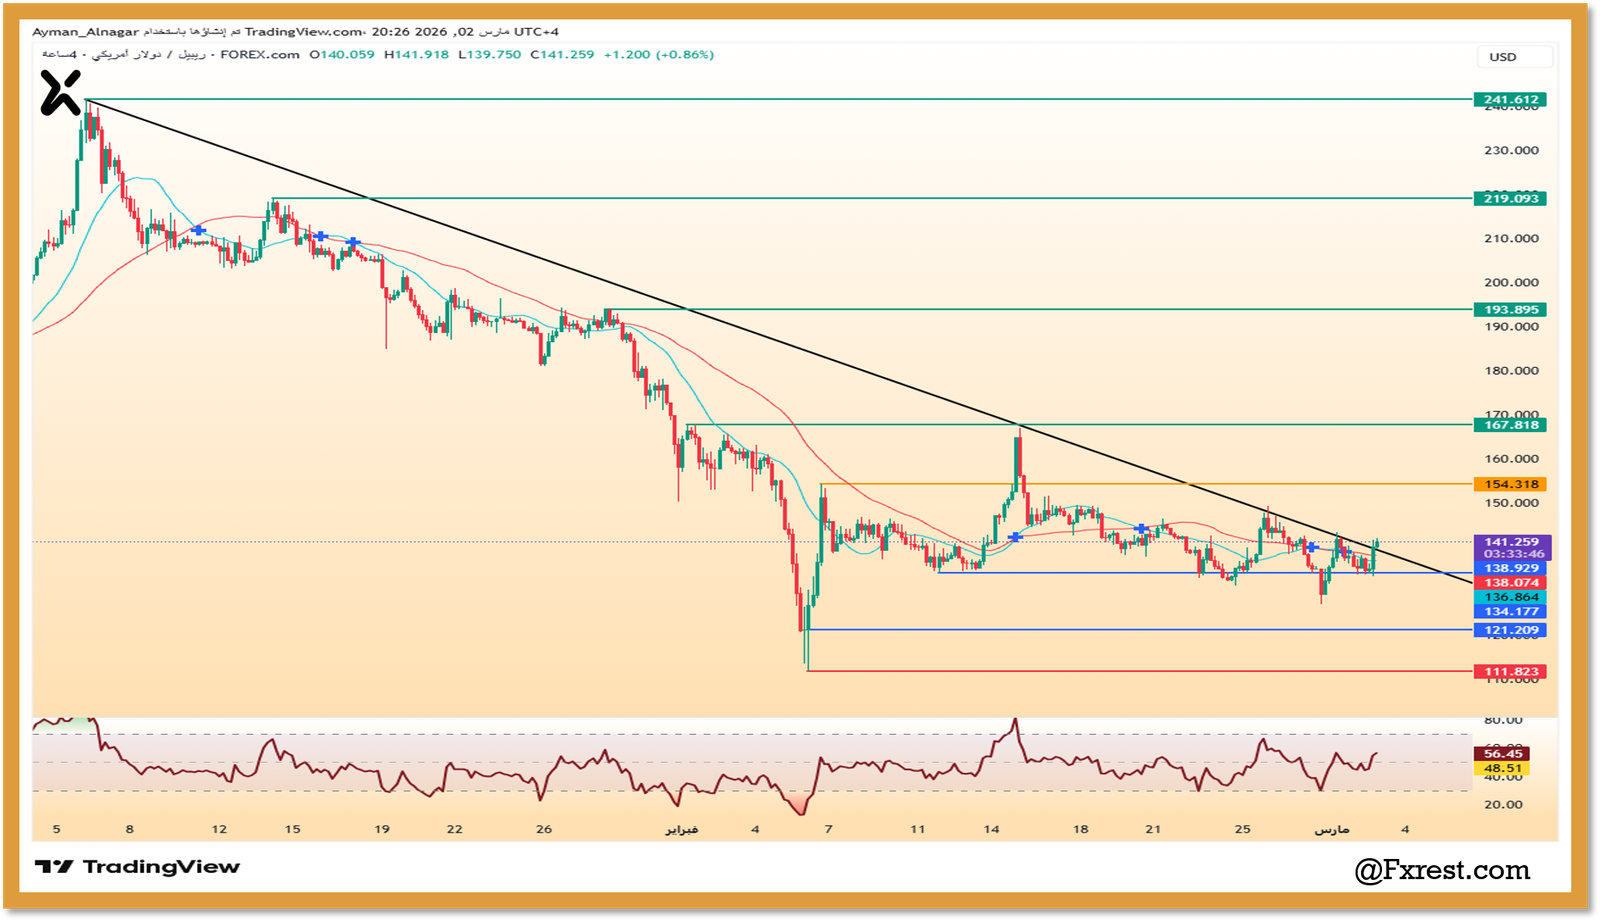
Task: Click the green 219.093 price label
Action: [x=1510, y=199]
